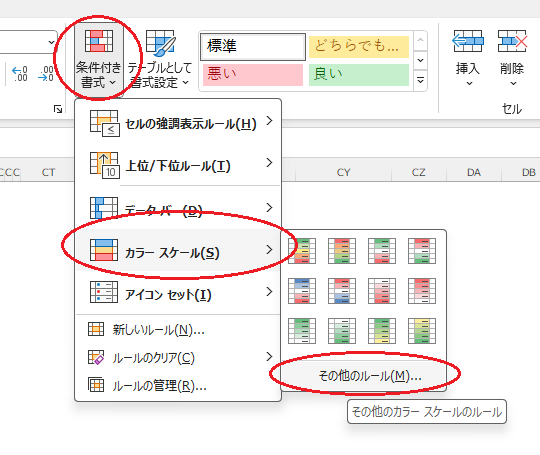Apply the 良い good cell style
Image resolution: width=540 pixels, height=455 pixels.
359,74
